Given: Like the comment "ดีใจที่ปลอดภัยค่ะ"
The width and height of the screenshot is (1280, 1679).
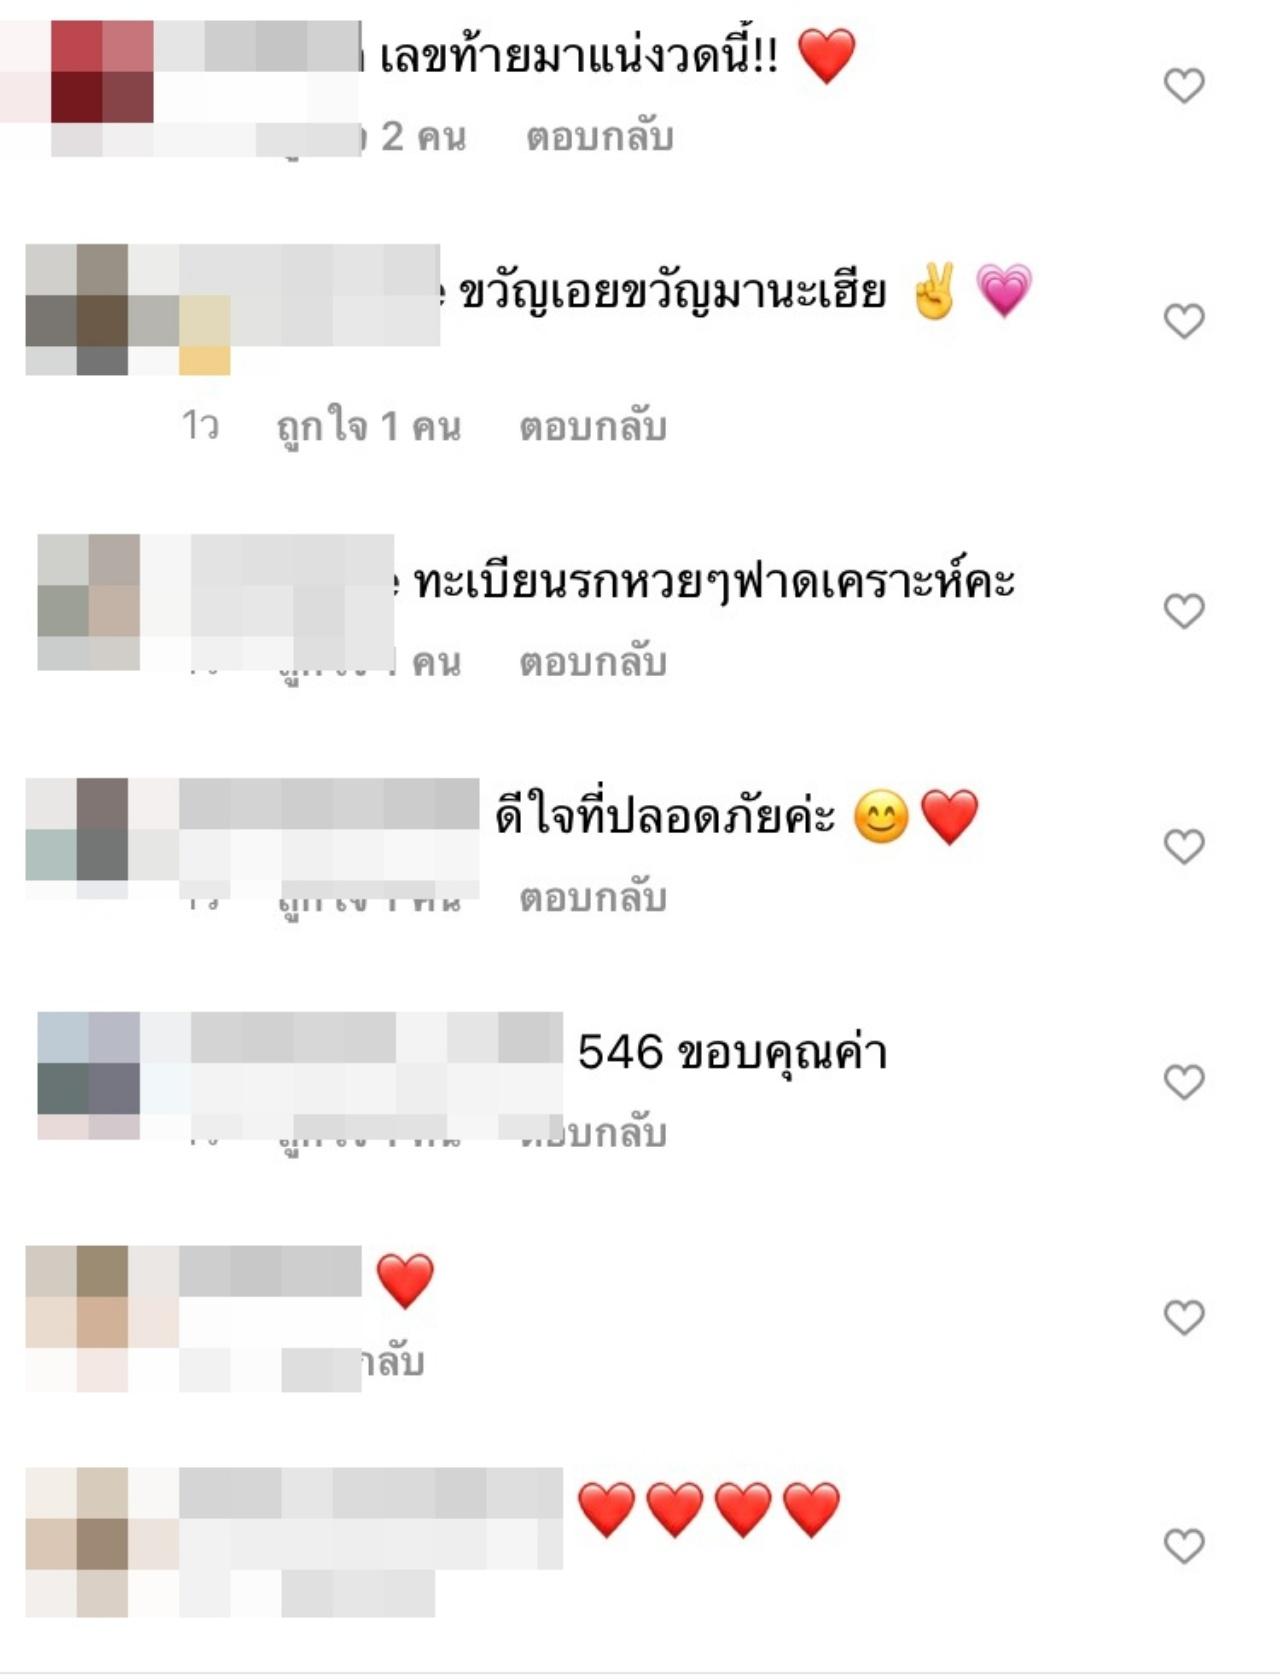Looking at the screenshot, I should coord(1184,847).
